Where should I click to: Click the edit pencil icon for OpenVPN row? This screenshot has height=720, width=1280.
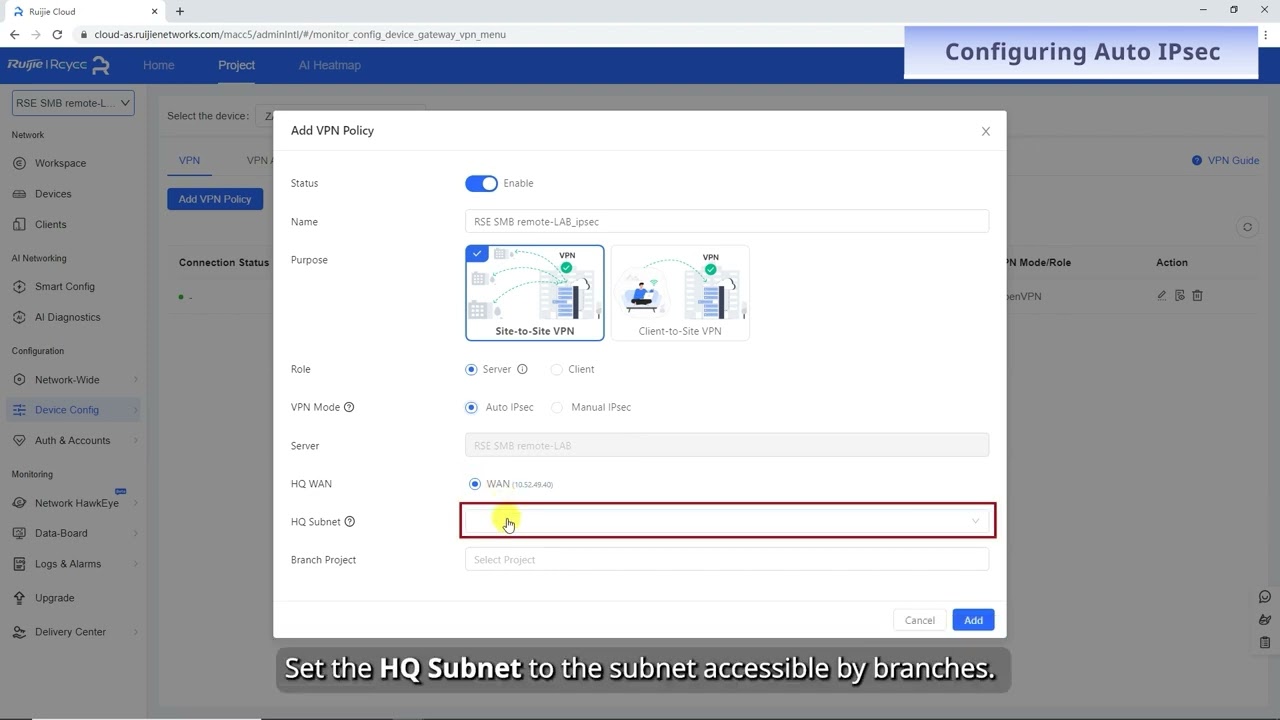1161,296
